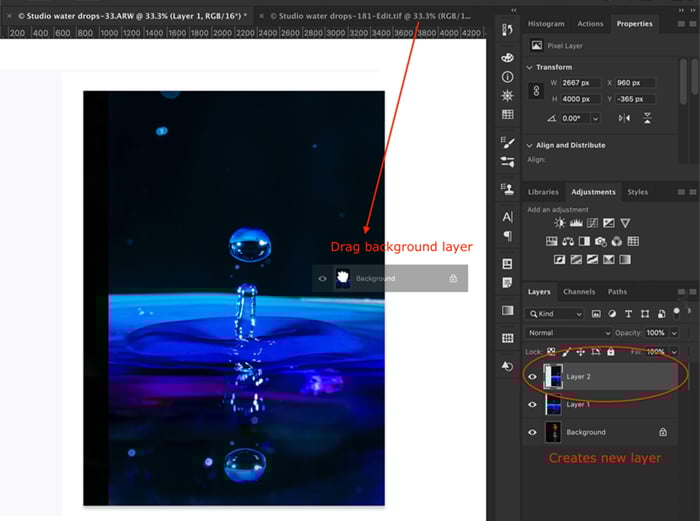The image size is (700, 521).
Task: Close the Studio water drops-33.ARW document tab
Action: (9, 16)
